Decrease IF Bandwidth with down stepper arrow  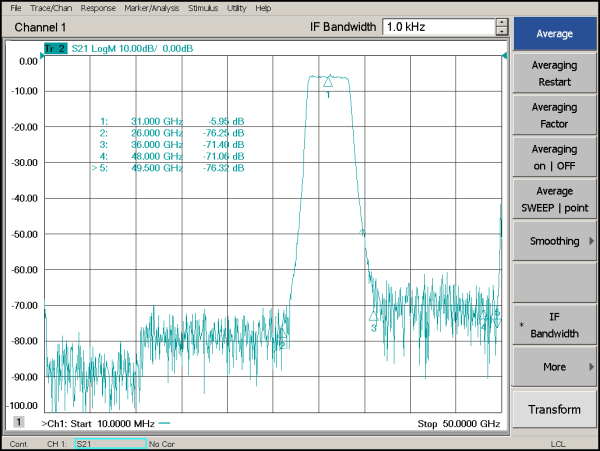click(502, 31)
